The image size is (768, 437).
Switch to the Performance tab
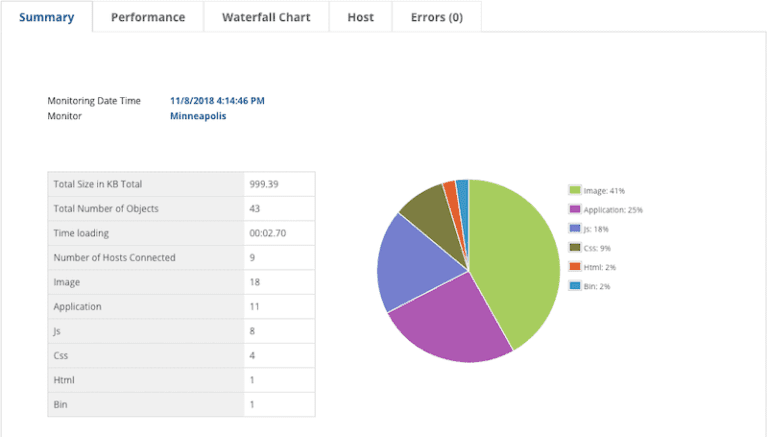coord(147,17)
